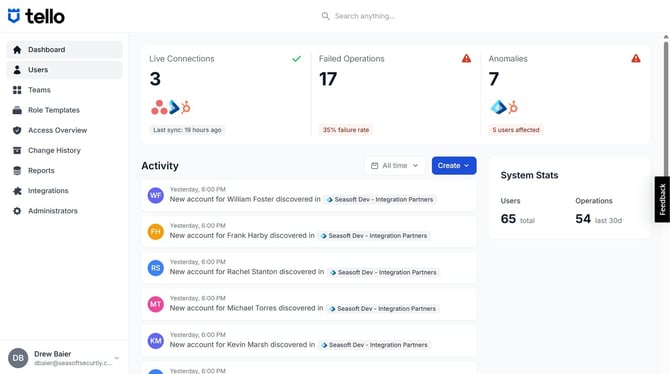Click the Reports database icon
This screenshot has height=374, width=670.
click(17, 171)
